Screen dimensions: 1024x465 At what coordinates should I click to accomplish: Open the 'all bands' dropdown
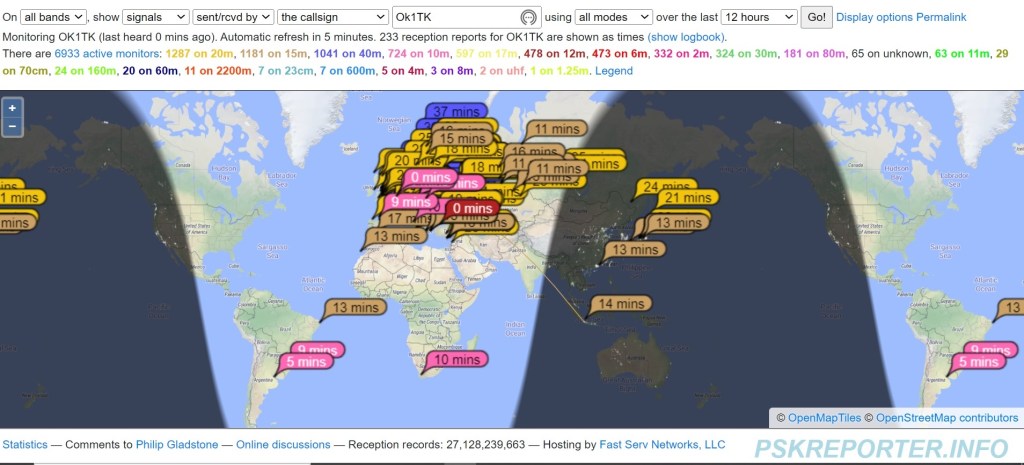coord(54,18)
